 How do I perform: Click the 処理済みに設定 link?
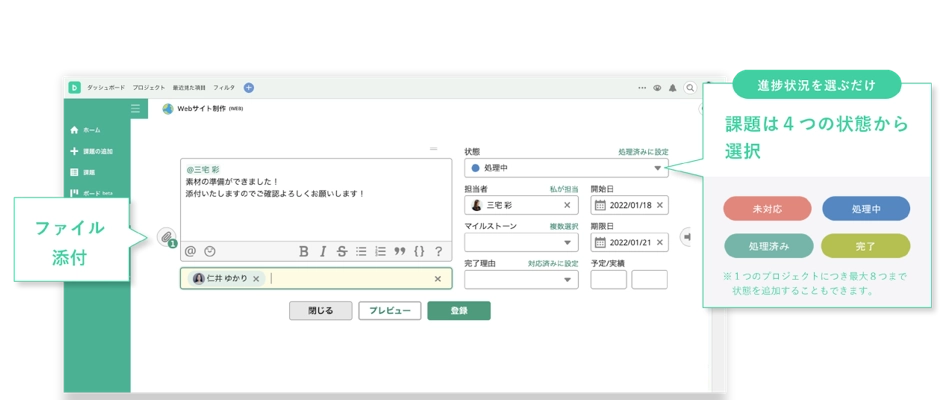[643, 152]
